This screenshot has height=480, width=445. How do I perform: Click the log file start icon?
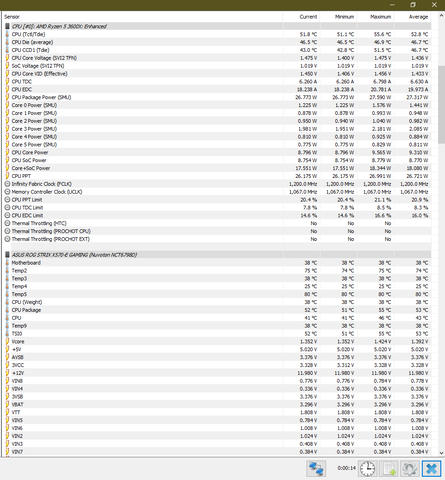(x=389, y=468)
